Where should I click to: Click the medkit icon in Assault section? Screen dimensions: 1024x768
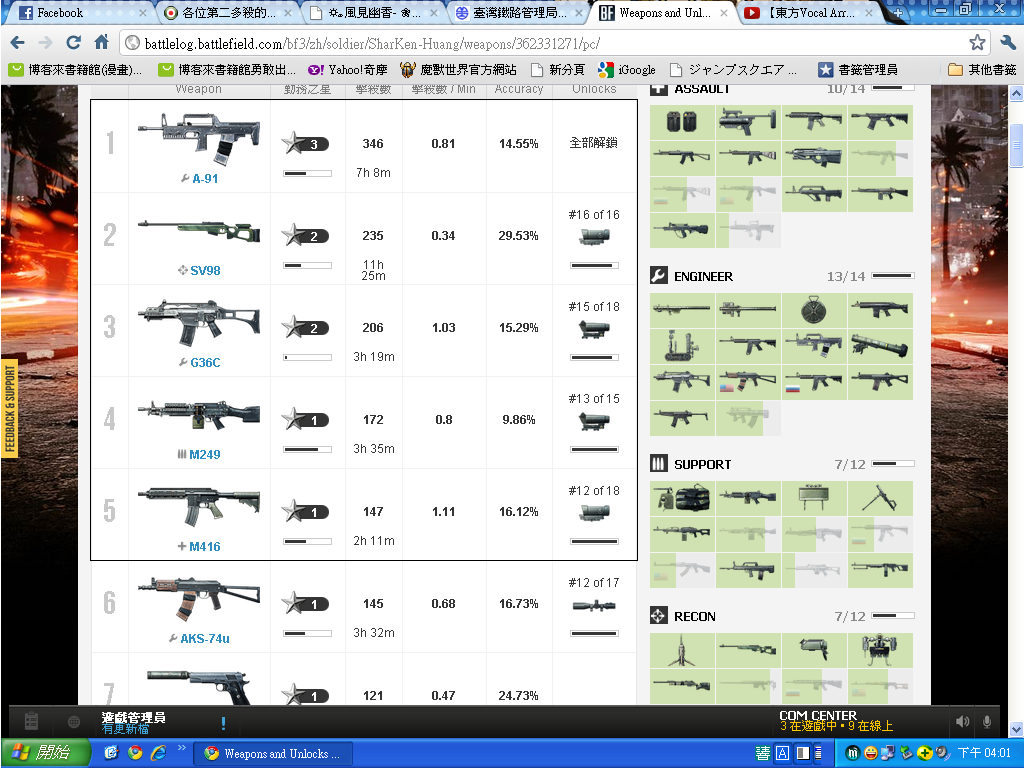(x=682, y=122)
